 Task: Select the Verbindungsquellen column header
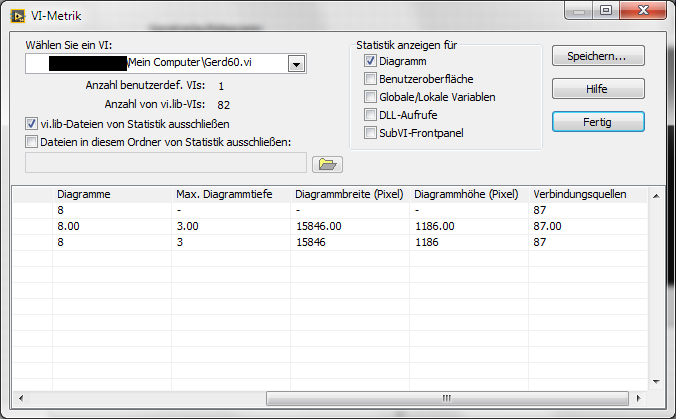(588, 194)
